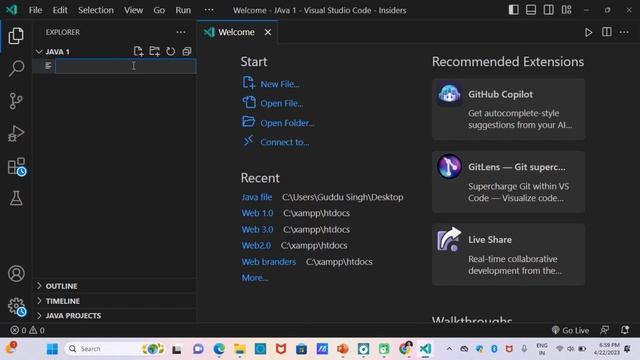Click the More... link under Recent
The width and height of the screenshot is (640, 360).
255,278
